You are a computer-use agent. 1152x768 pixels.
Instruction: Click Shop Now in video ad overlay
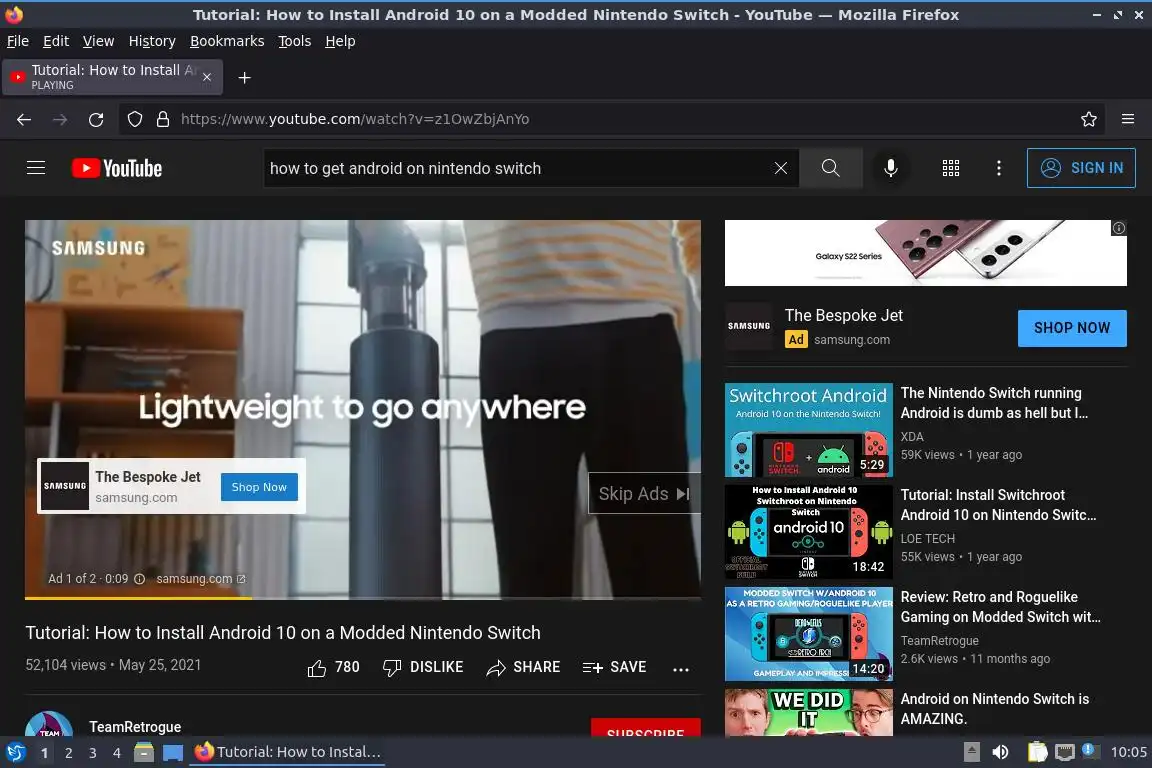point(259,487)
